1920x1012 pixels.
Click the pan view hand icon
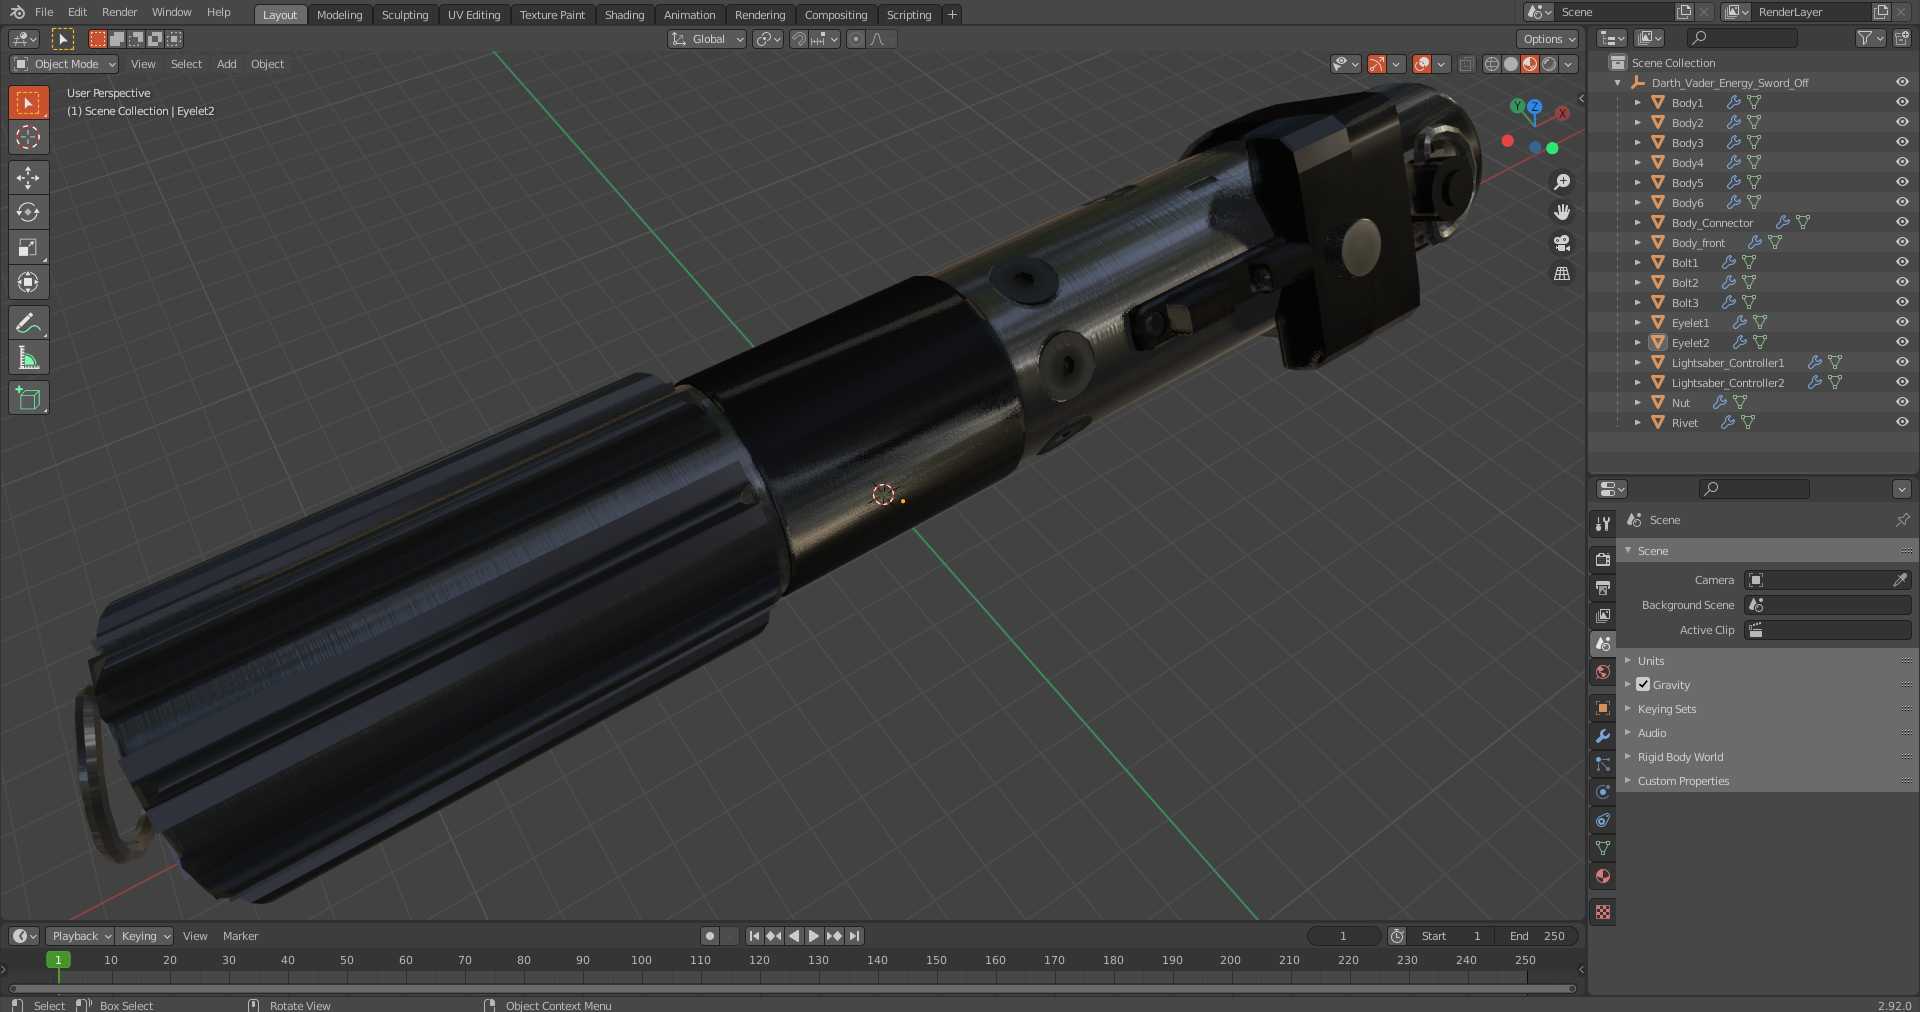[1562, 212]
